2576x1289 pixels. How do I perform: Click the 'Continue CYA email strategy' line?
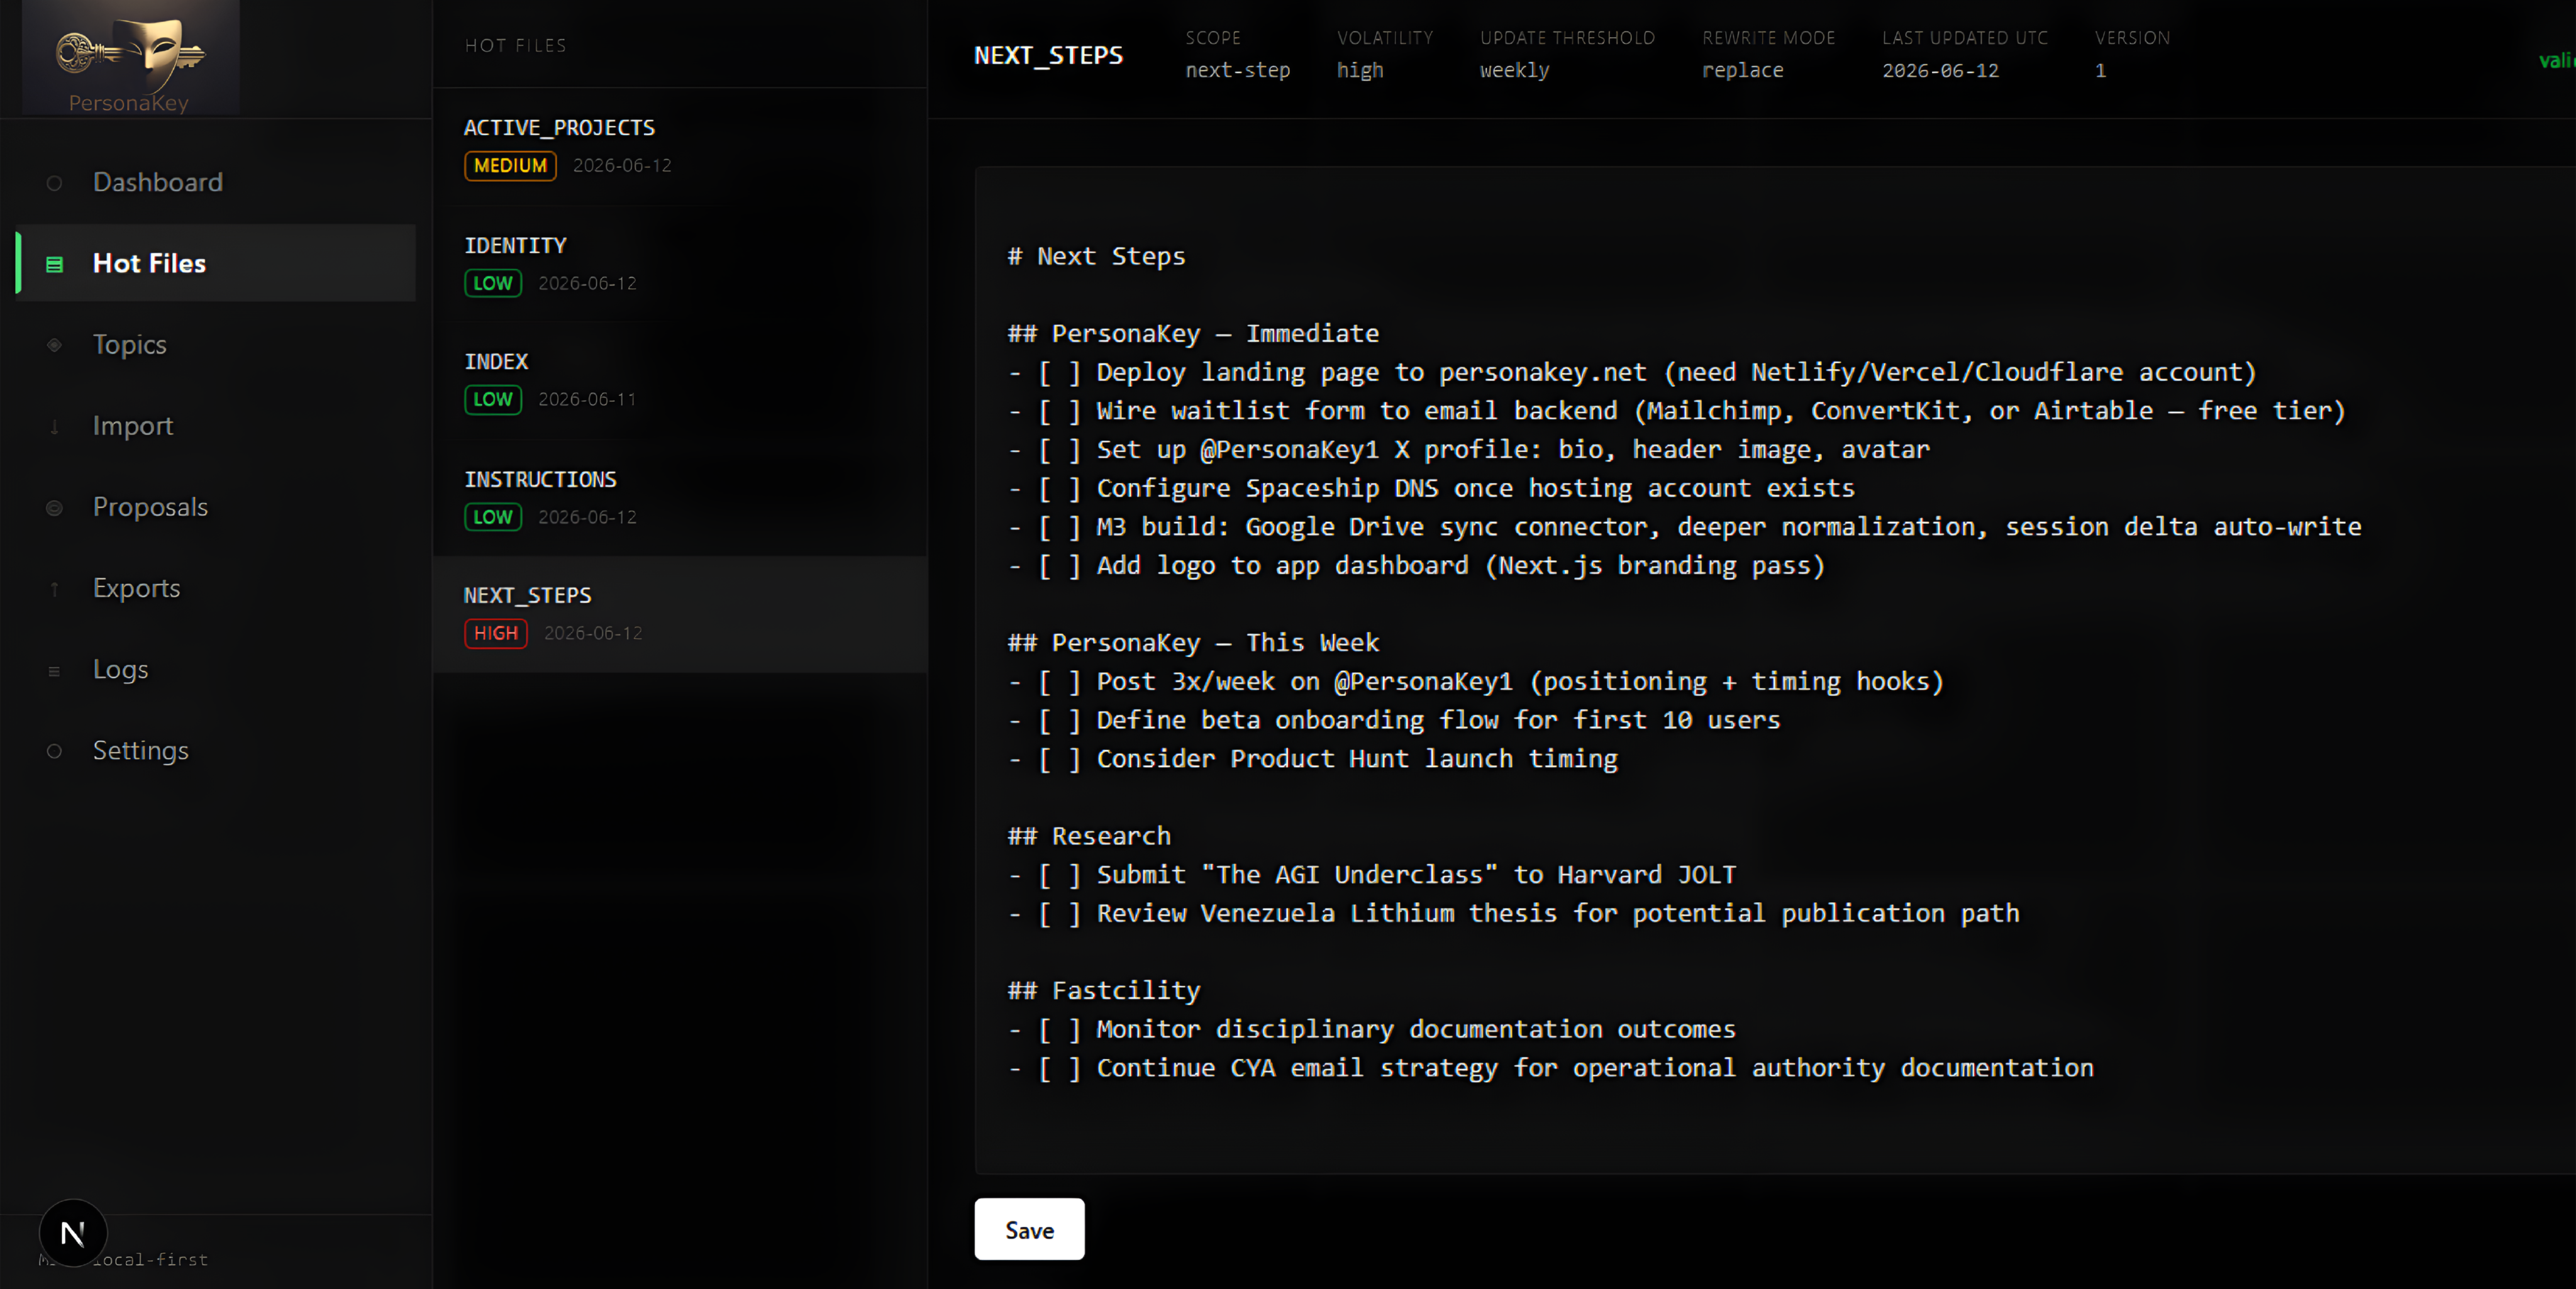(1551, 1068)
